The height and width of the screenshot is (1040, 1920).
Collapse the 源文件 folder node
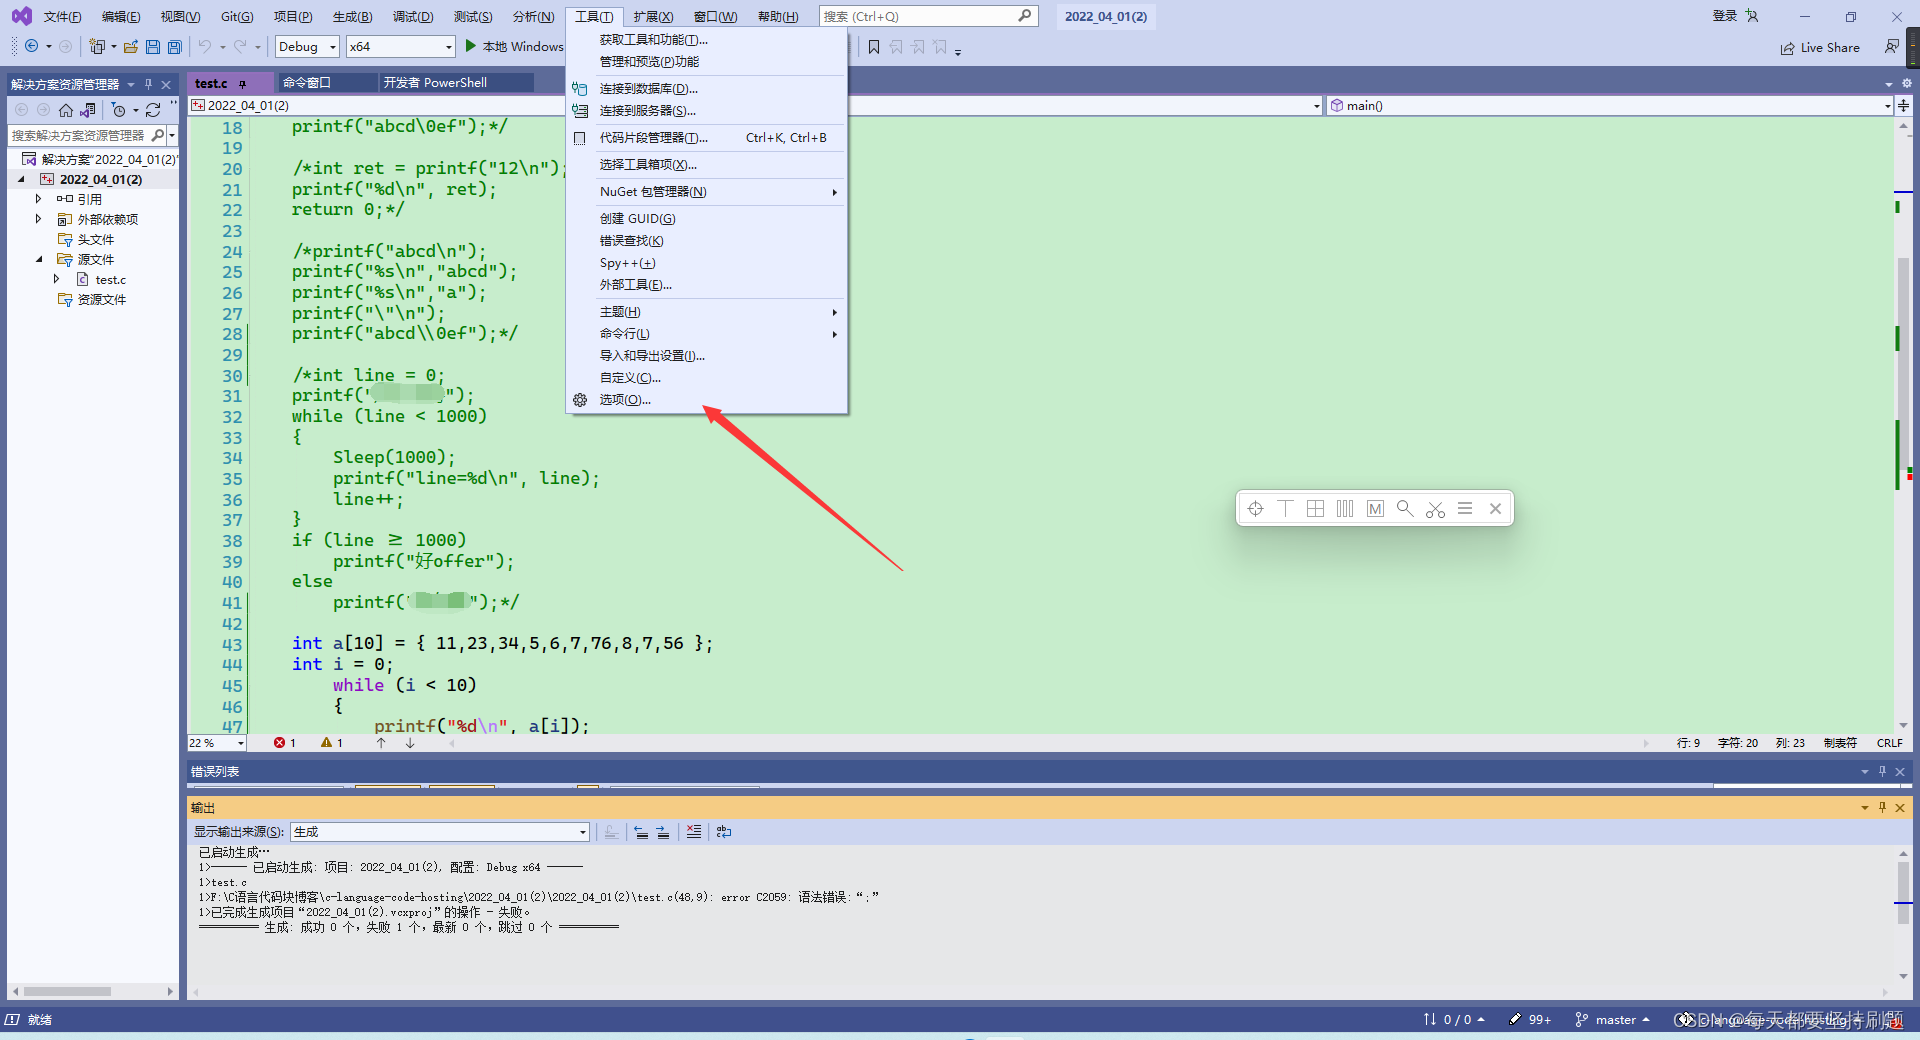coord(40,260)
